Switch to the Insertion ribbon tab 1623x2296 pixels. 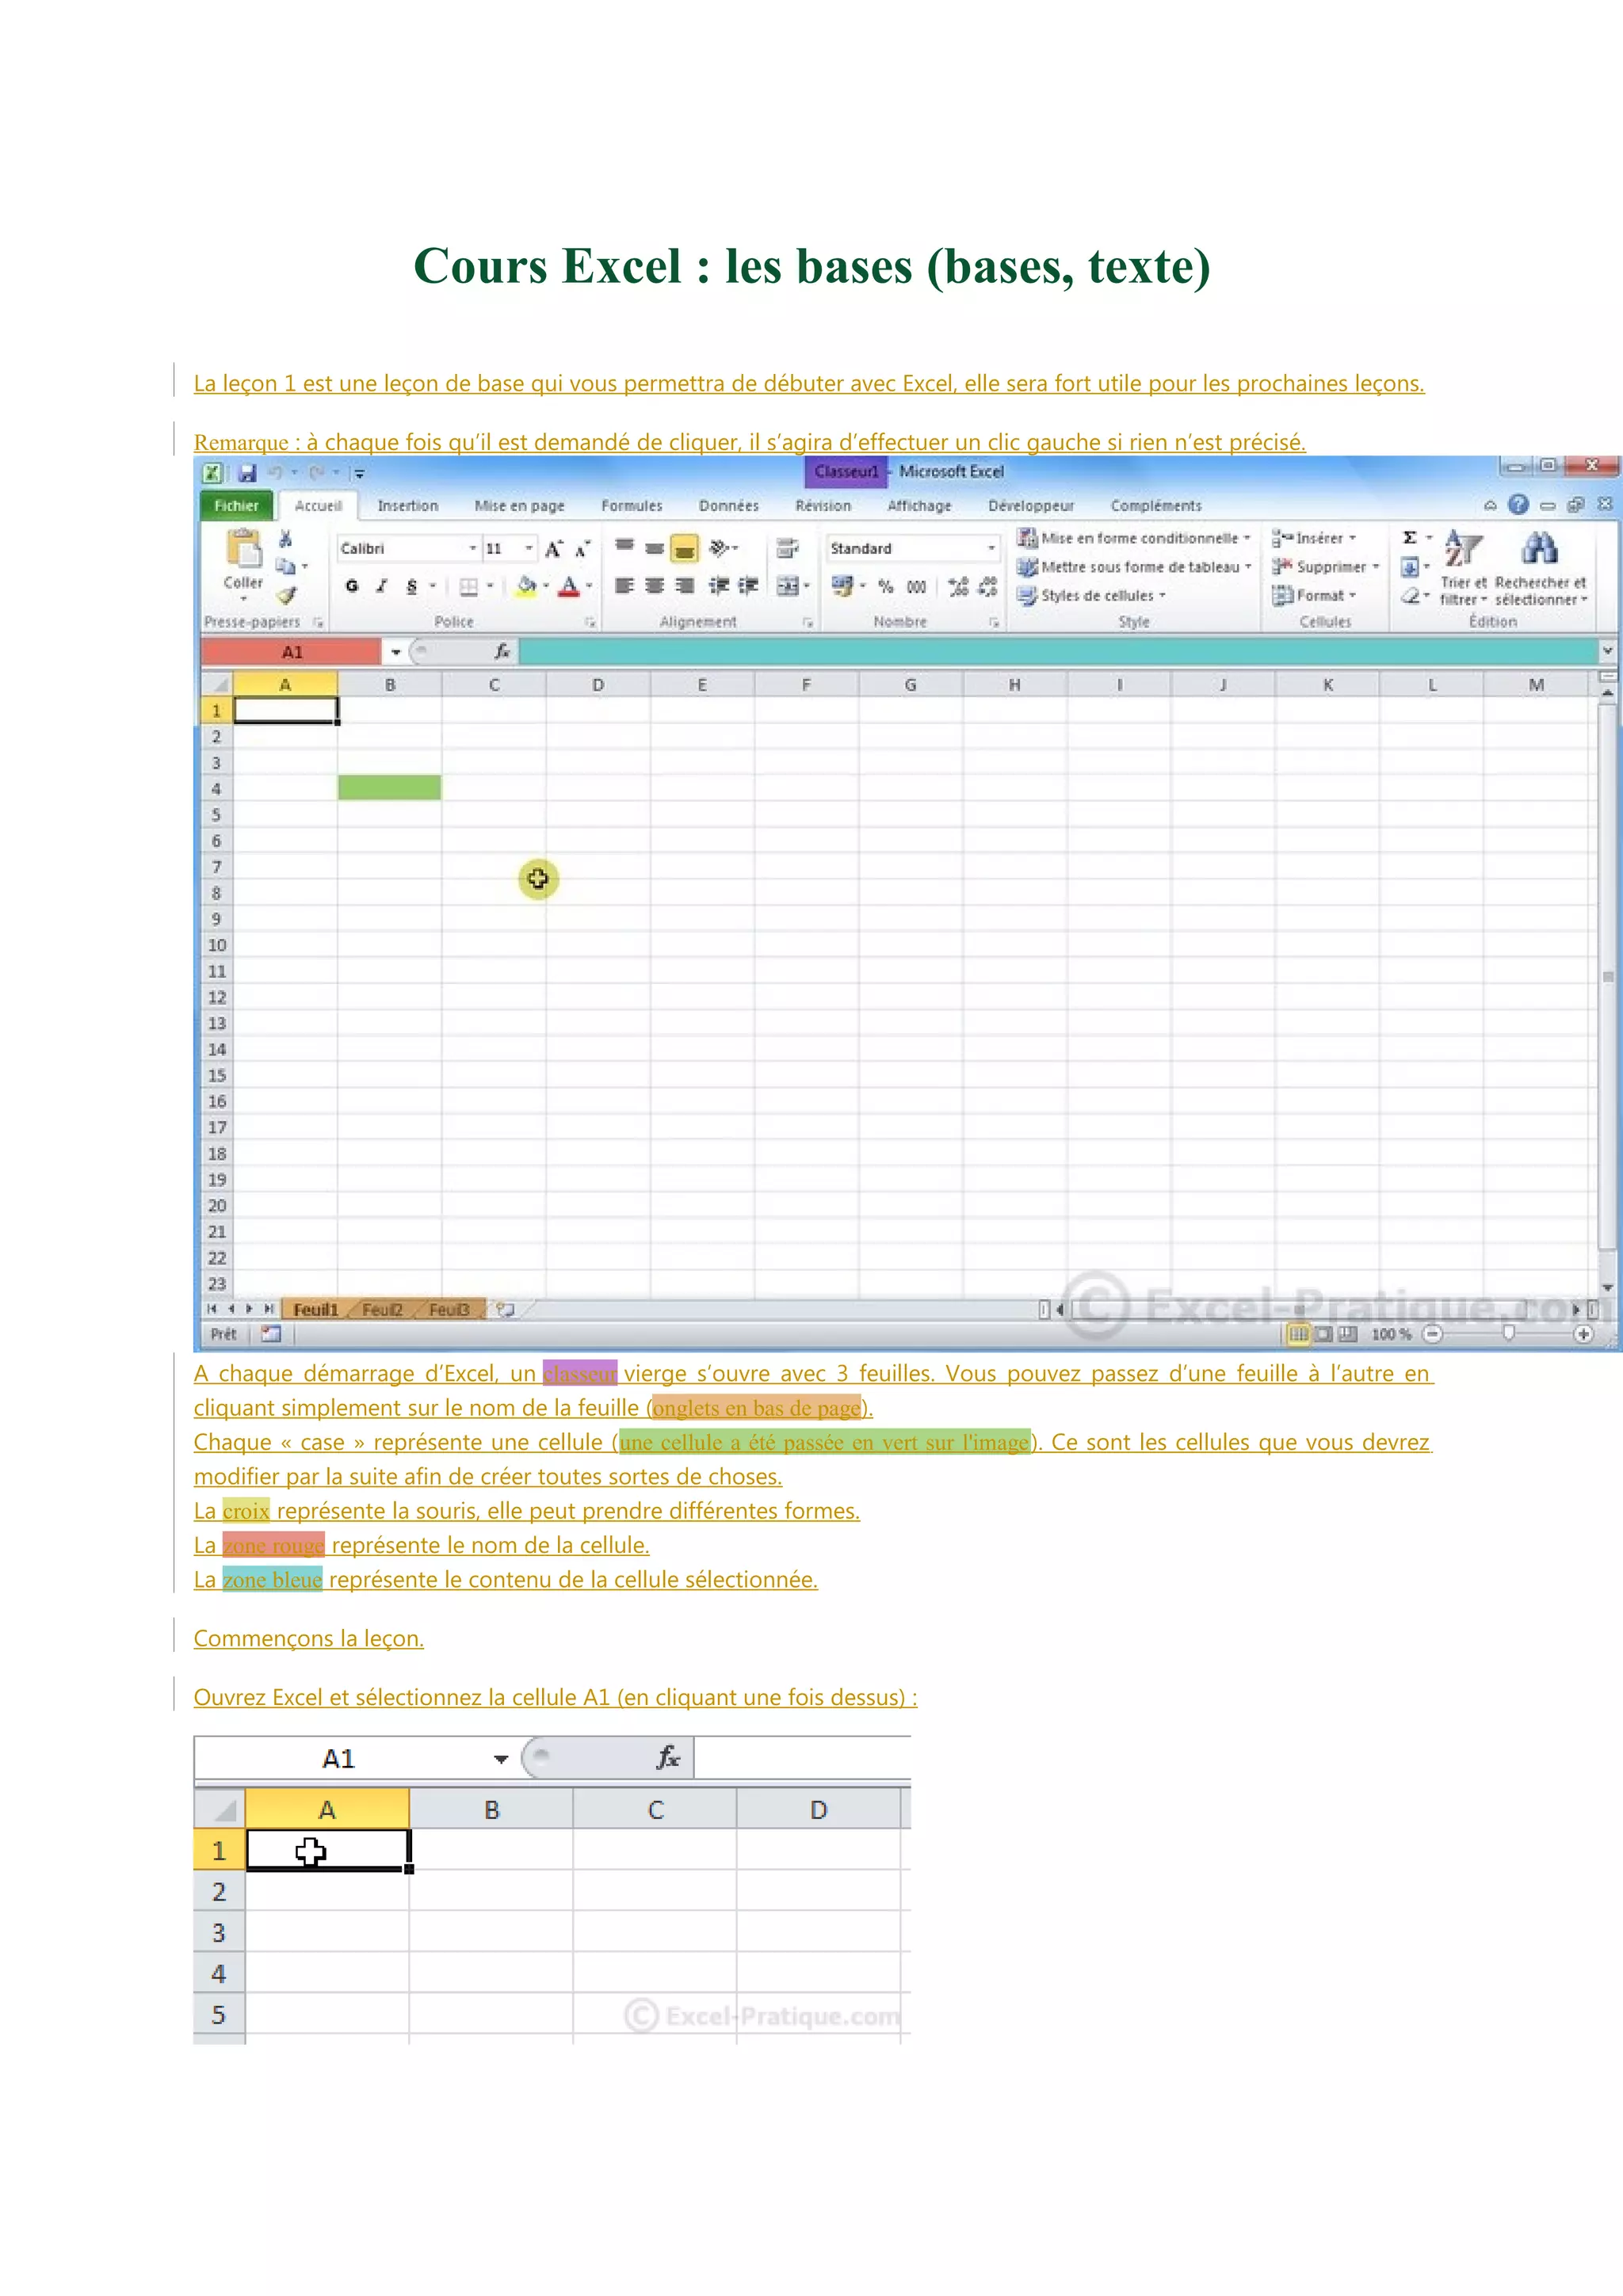pos(407,506)
